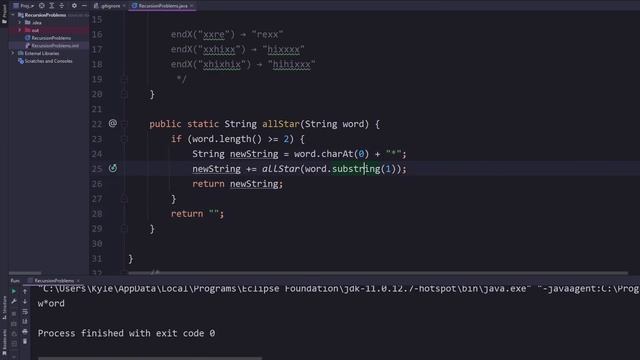
Task: Select the .idea folder row
Action: pos(49,22)
